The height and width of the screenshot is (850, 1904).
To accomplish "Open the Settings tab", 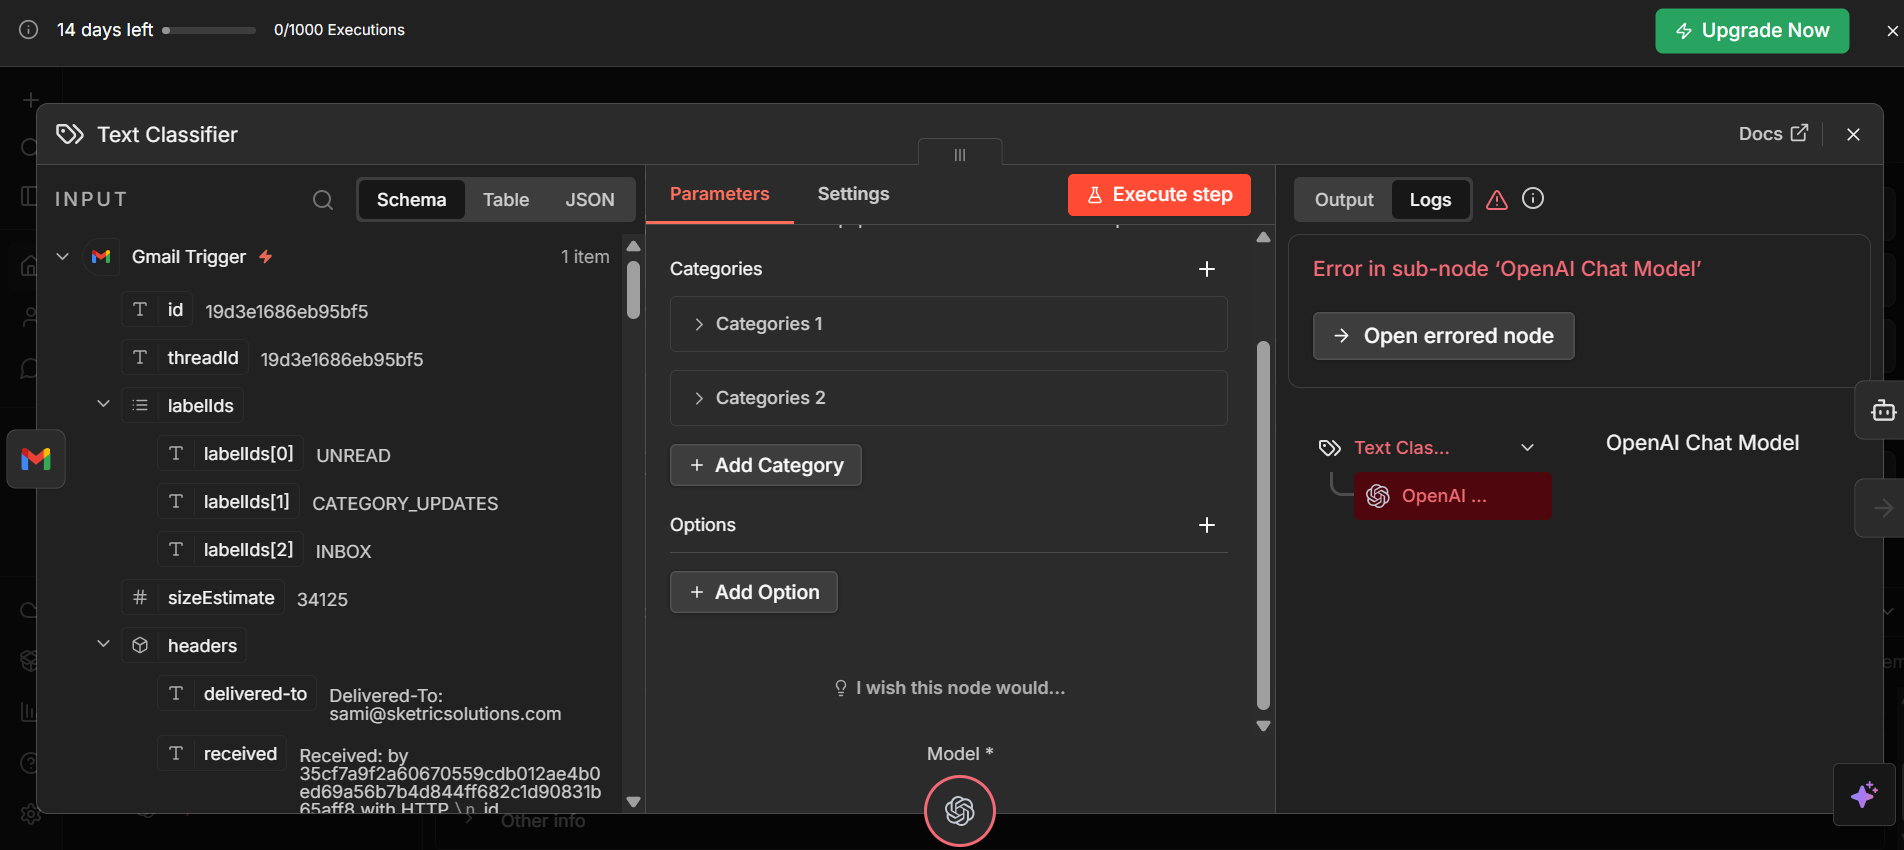I will coord(852,194).
